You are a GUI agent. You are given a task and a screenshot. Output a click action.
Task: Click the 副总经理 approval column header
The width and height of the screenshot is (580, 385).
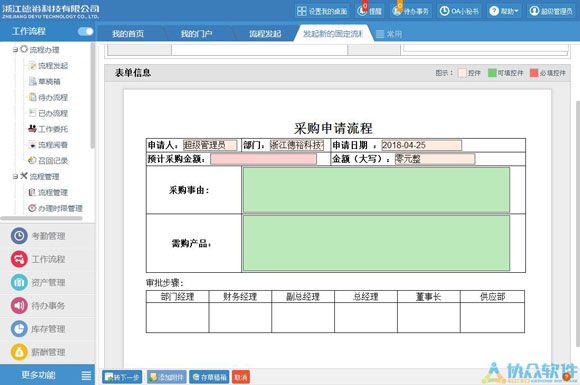[303, 297]
